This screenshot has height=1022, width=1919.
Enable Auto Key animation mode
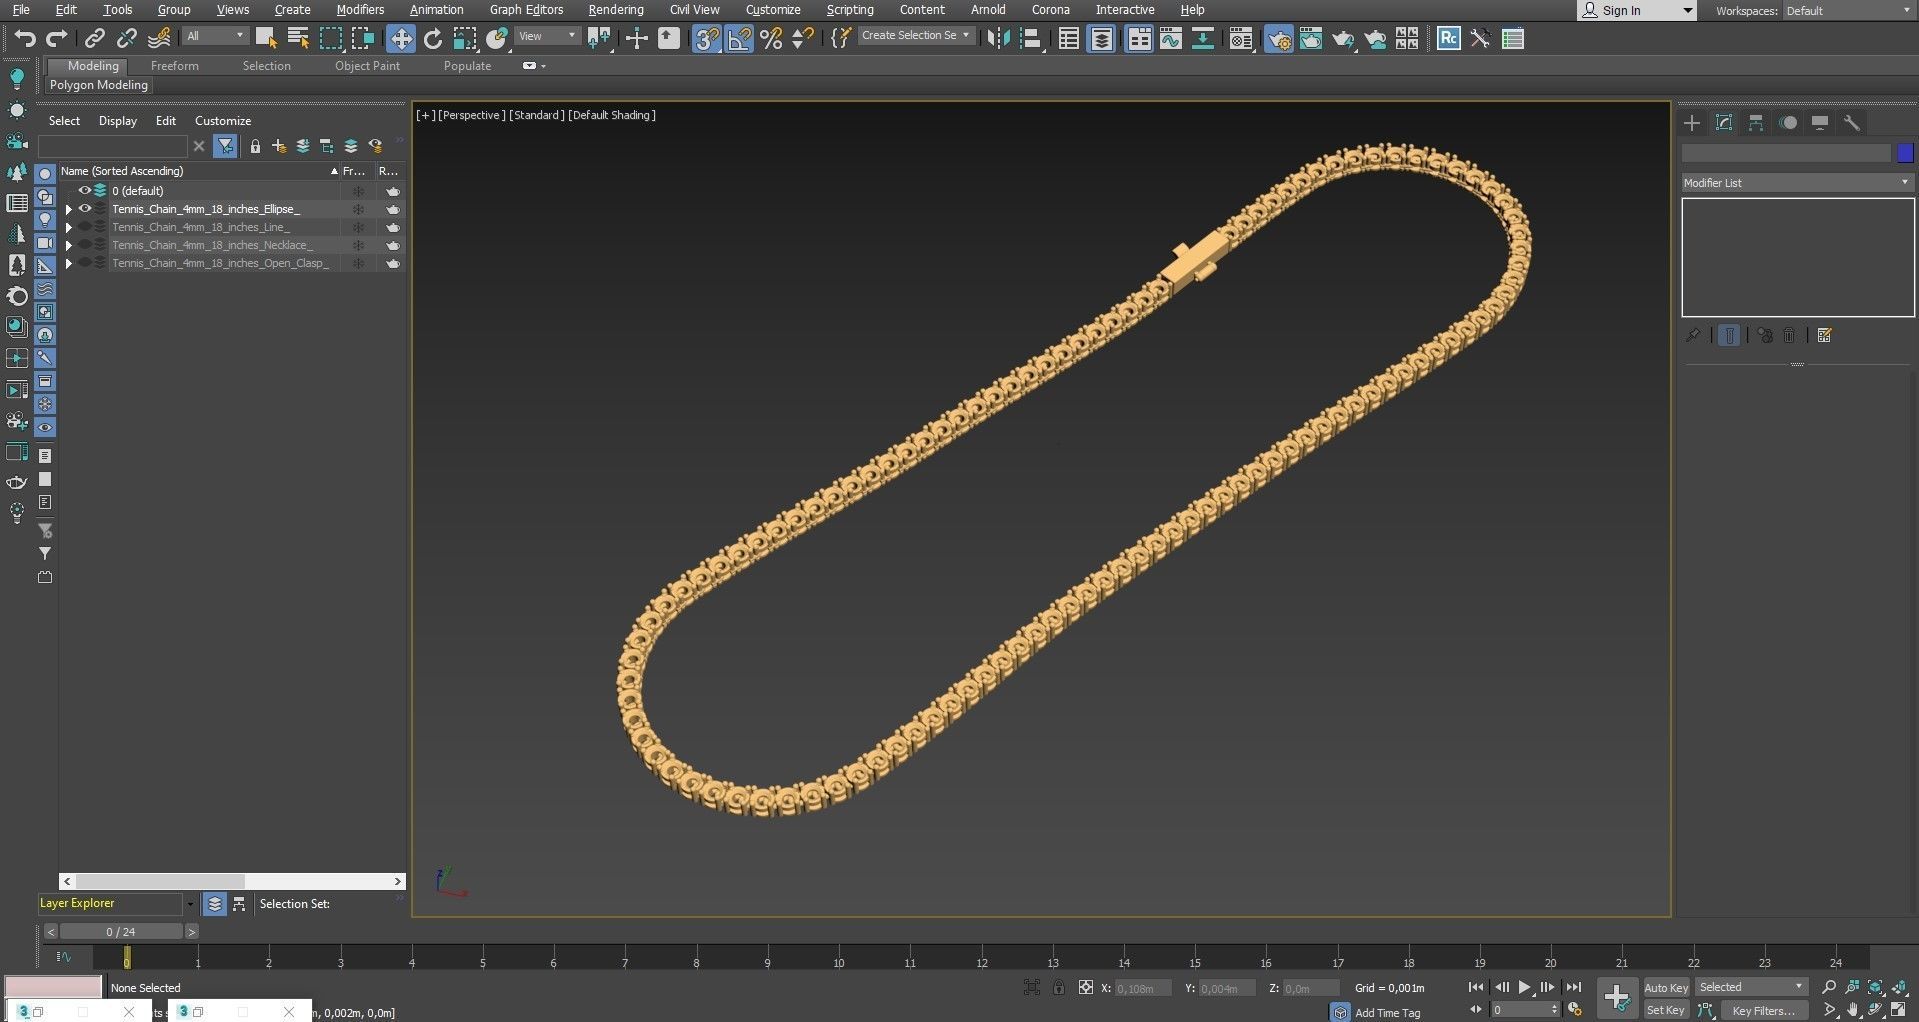pyautogui.click(x=1666, y=987)
